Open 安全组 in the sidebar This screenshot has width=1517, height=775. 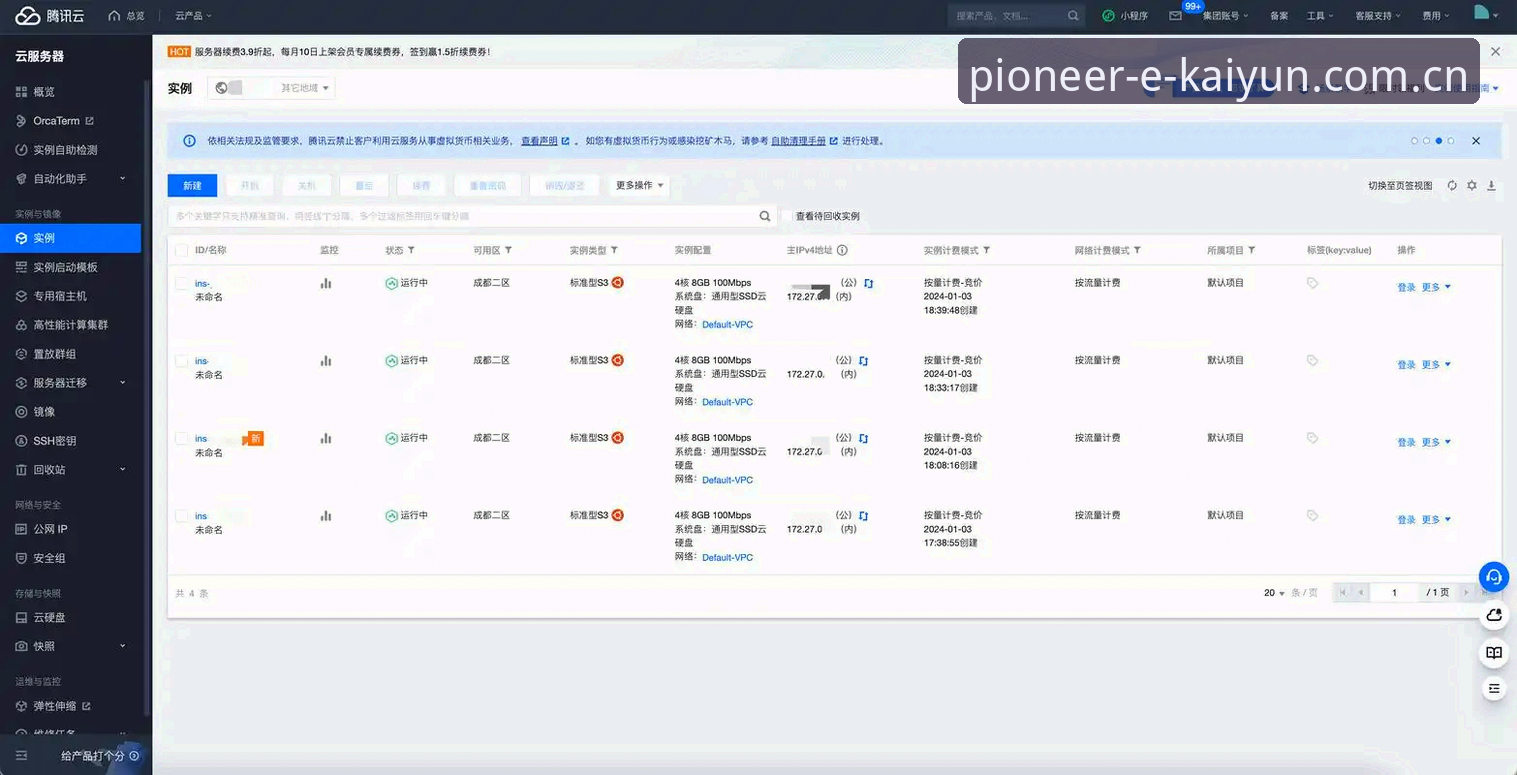pyautogui.click(x=49, y=558)
